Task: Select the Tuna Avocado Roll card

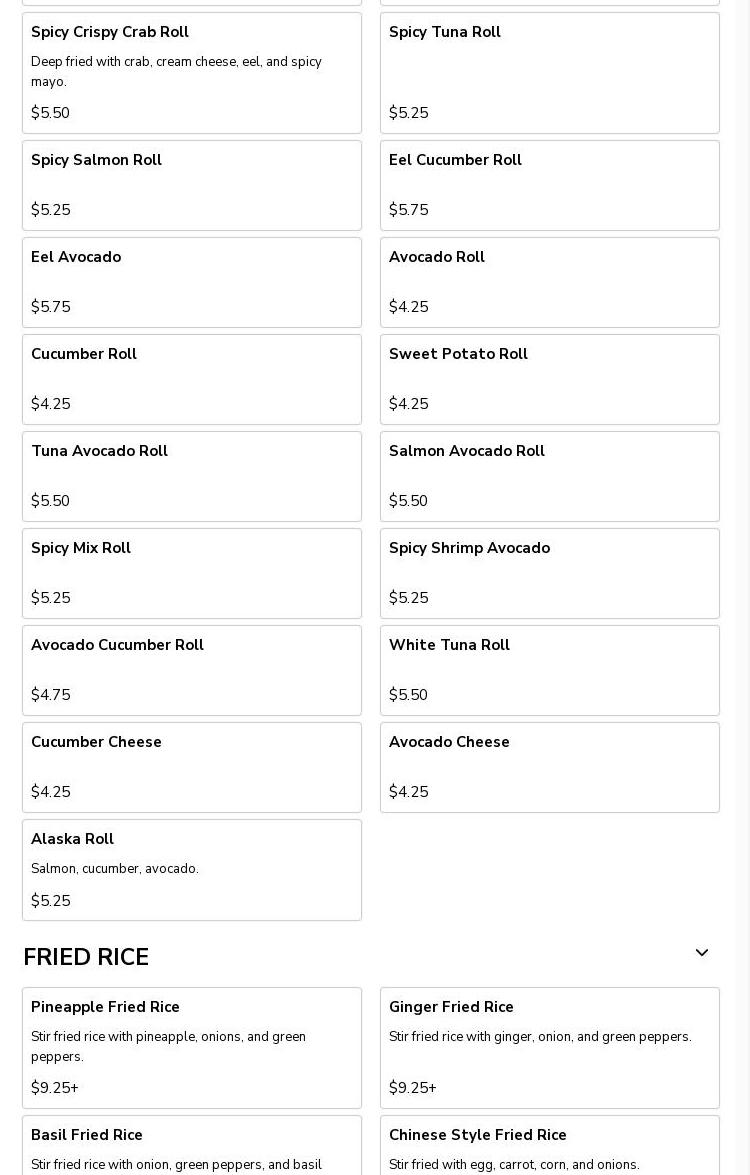Action: (x=192, y=476)
